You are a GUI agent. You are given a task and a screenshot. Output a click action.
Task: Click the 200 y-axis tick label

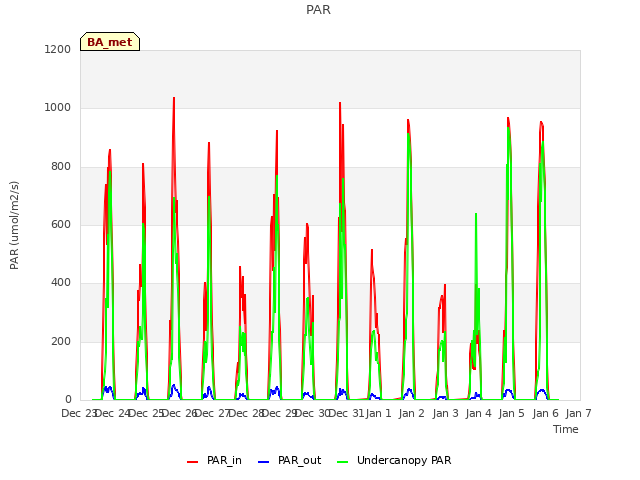click(x=61, y=341)
